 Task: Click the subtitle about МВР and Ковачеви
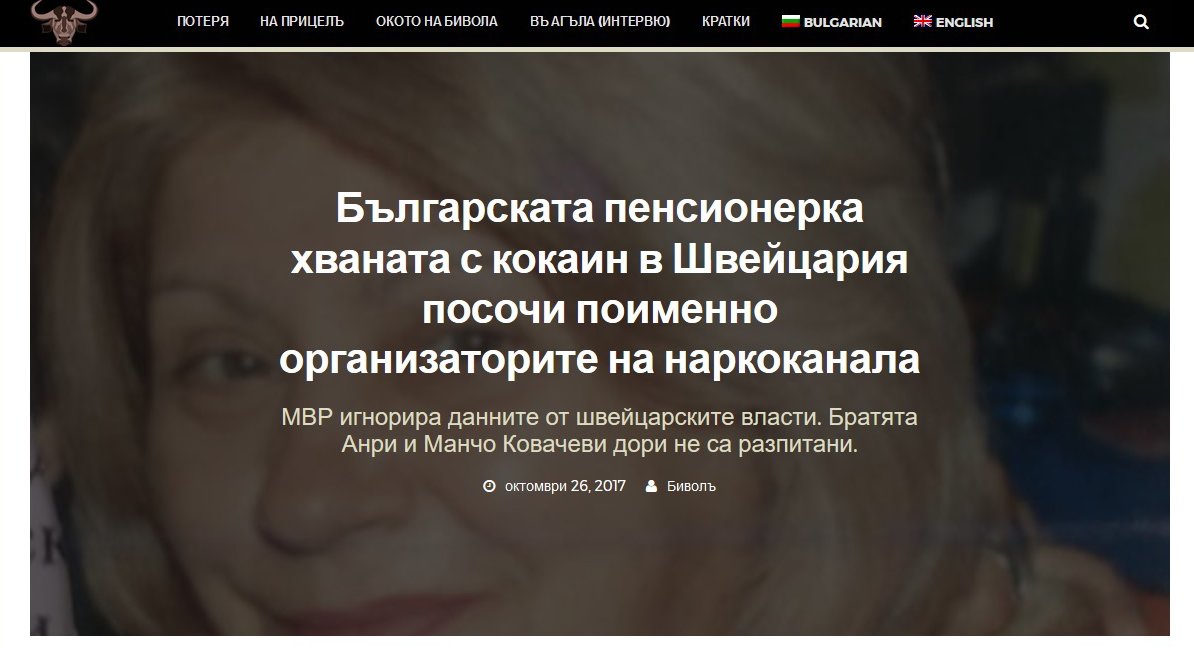click(599, 430)
